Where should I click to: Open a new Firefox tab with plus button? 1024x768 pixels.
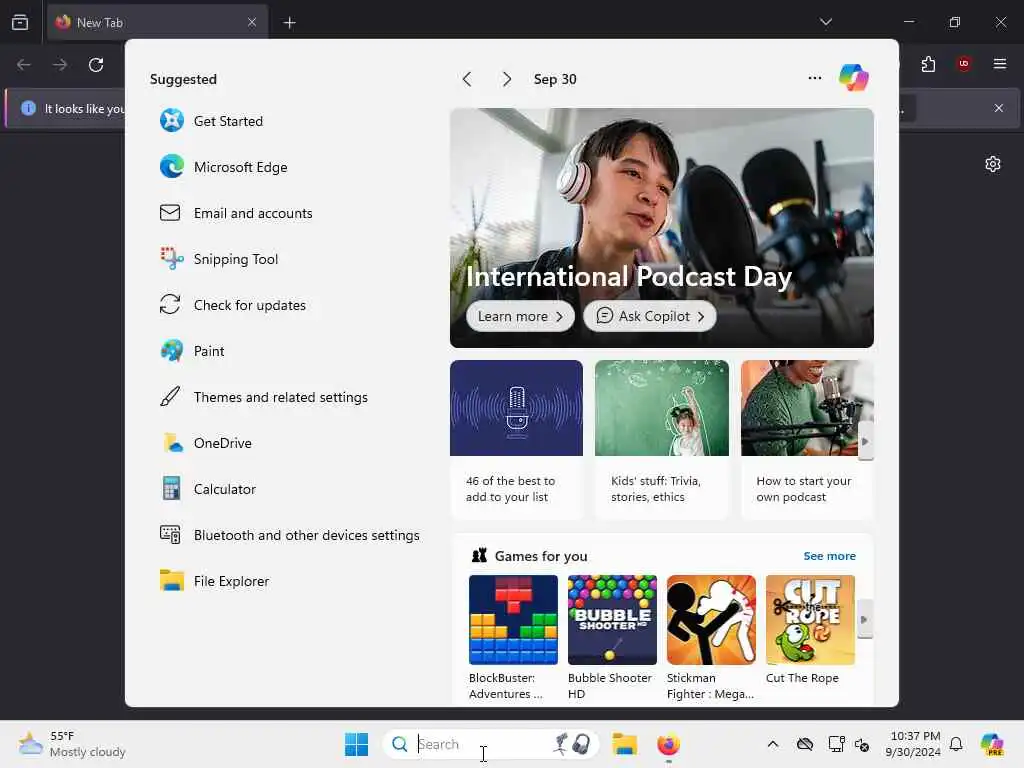point(289,23)
